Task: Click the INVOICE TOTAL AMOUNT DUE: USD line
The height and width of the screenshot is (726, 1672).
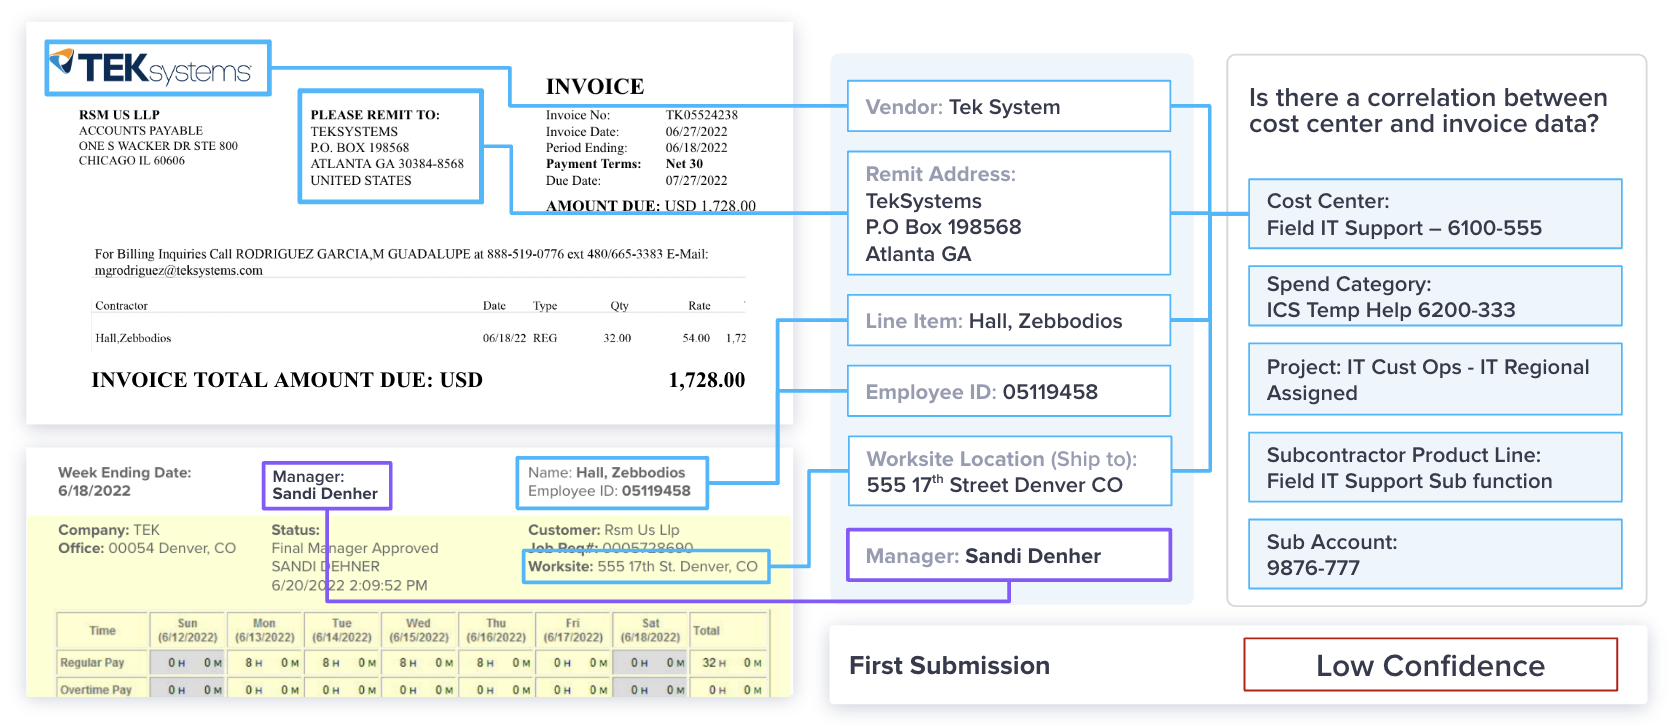Action: 287,380
